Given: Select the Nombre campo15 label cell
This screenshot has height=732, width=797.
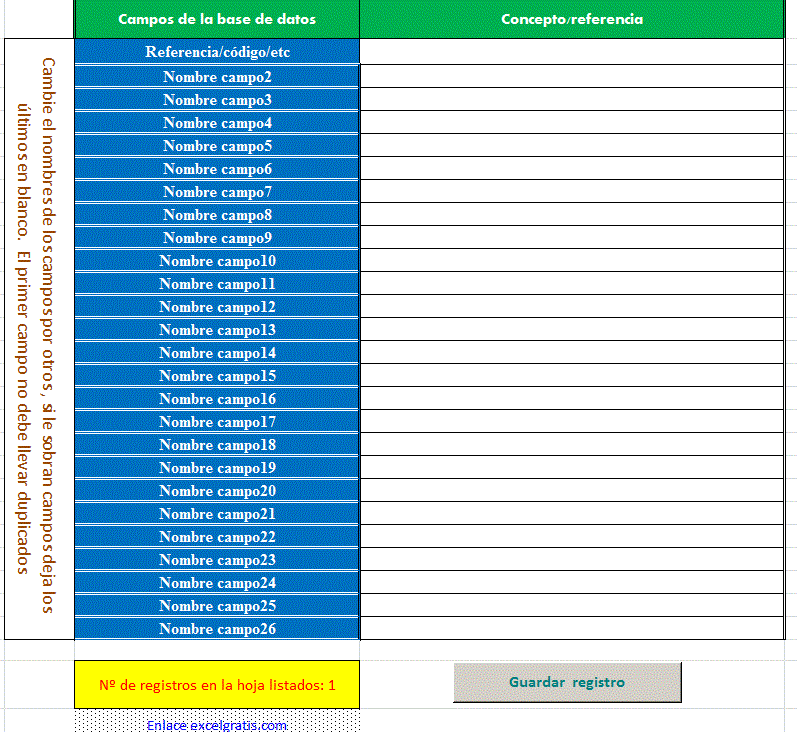Looking at the screenshot, I should [217, 375].
